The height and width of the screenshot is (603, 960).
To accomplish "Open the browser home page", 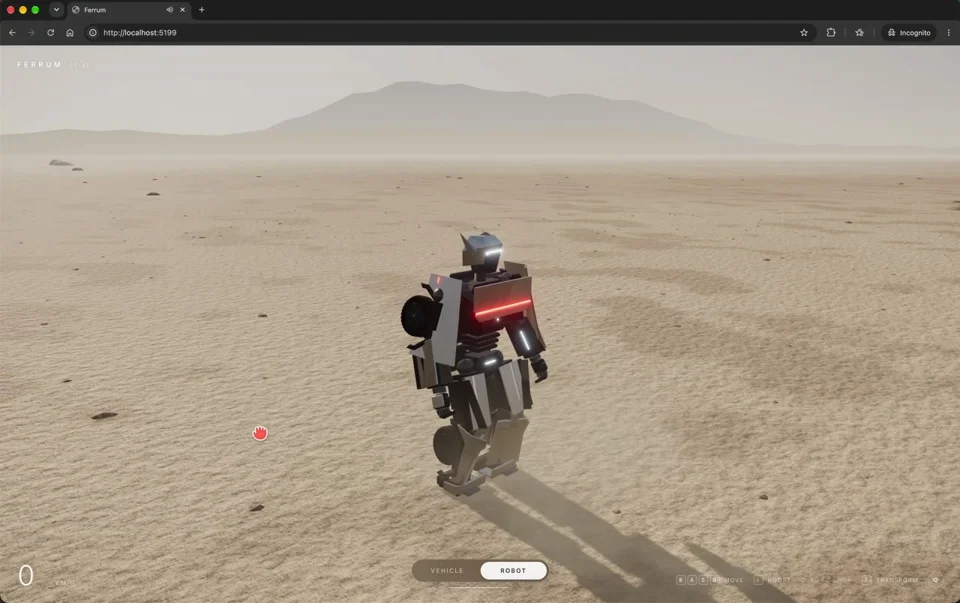I will (70, 32).
